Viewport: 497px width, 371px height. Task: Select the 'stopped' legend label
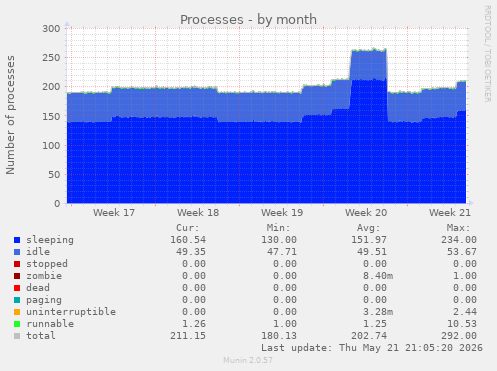tap(47, 264)
